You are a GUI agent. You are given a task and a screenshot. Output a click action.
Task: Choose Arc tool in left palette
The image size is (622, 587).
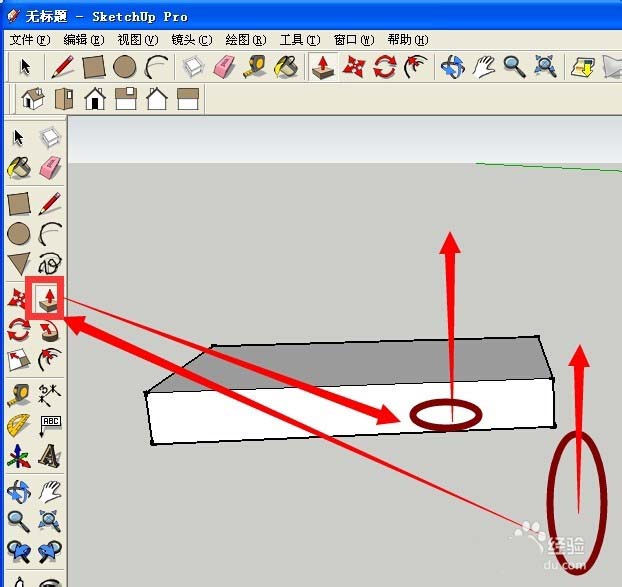coord(50,233)
